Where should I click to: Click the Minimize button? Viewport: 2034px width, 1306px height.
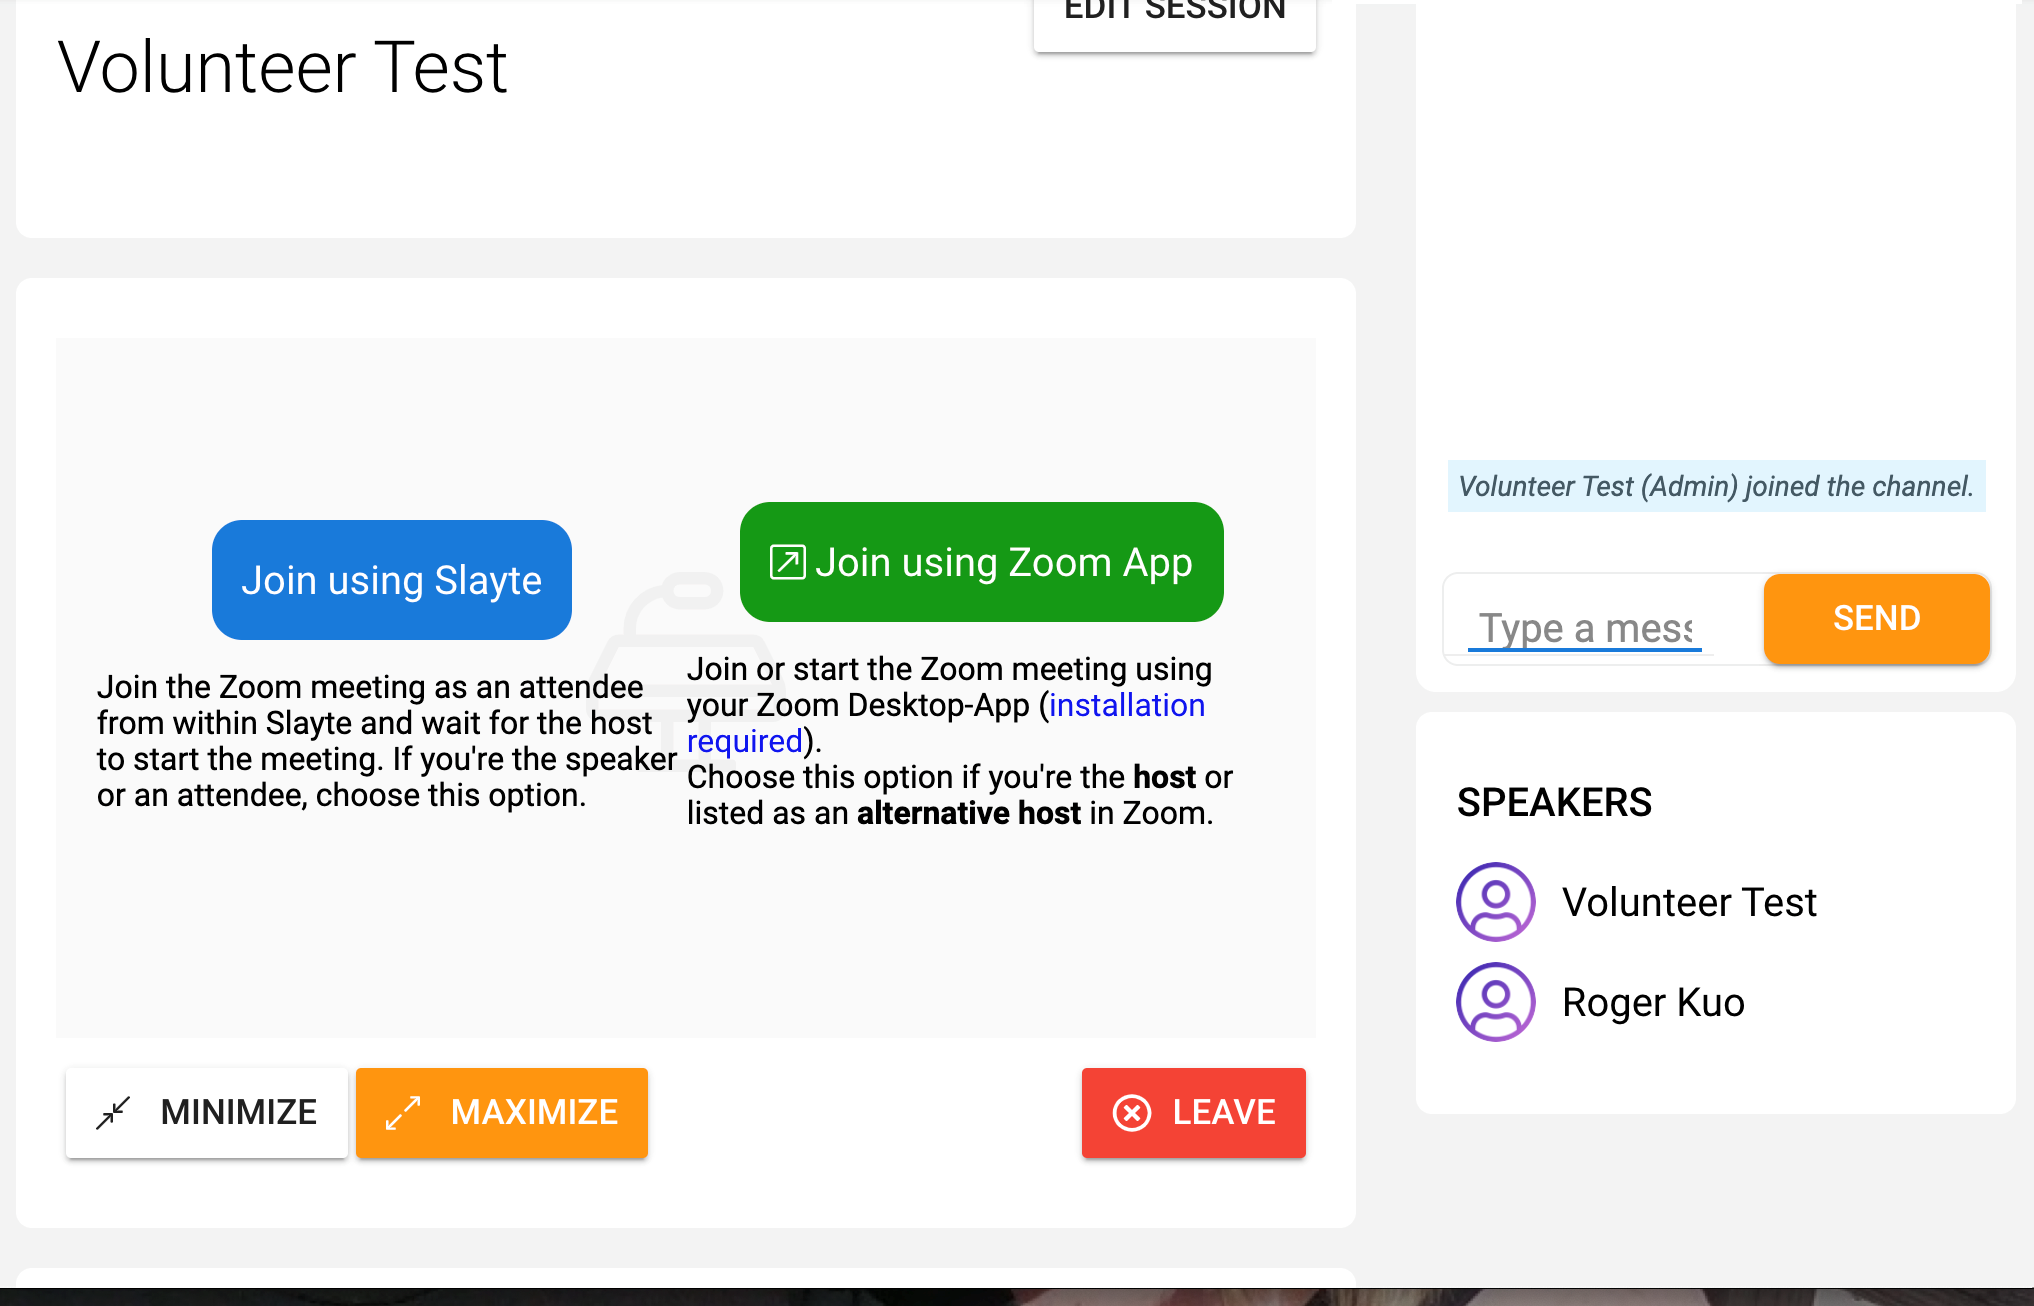pos(207,1113)
